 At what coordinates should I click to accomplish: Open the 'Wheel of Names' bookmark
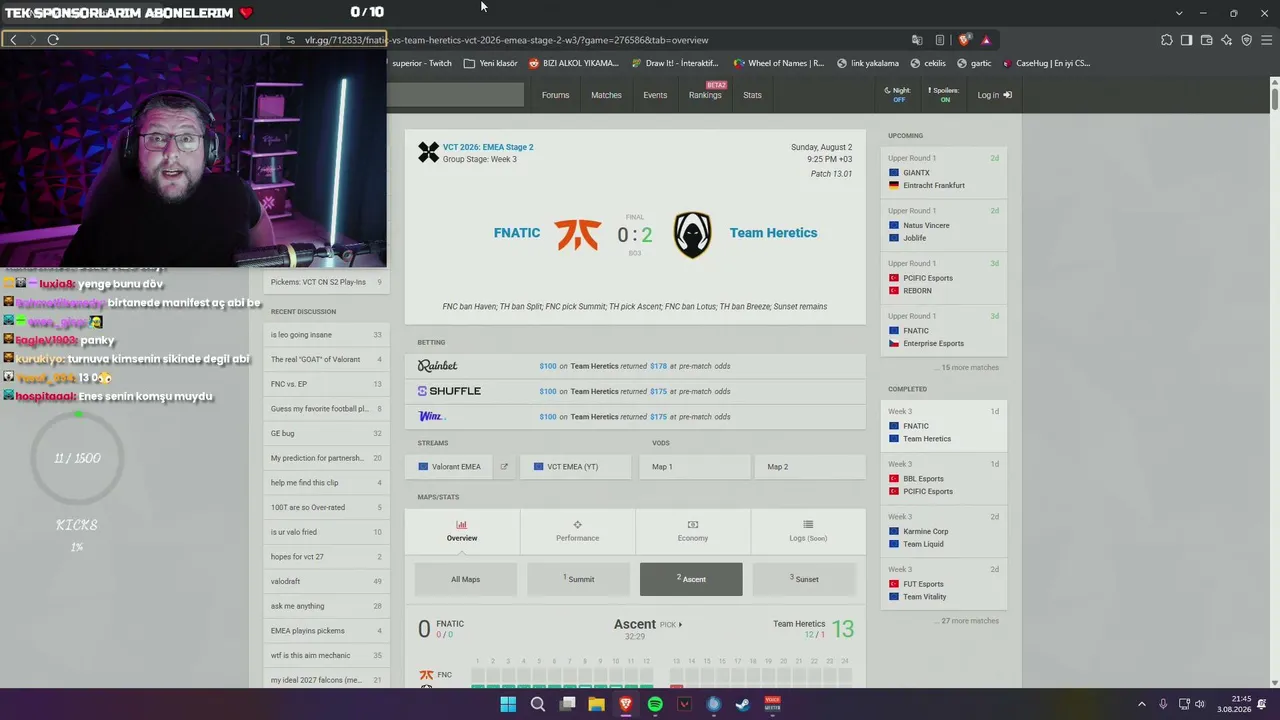(x=779, y=63)
